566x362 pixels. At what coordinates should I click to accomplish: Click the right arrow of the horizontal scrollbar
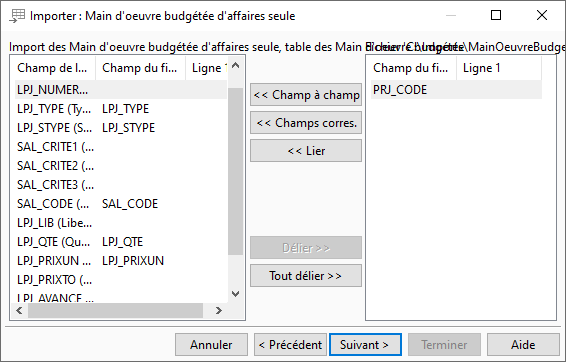218,310
